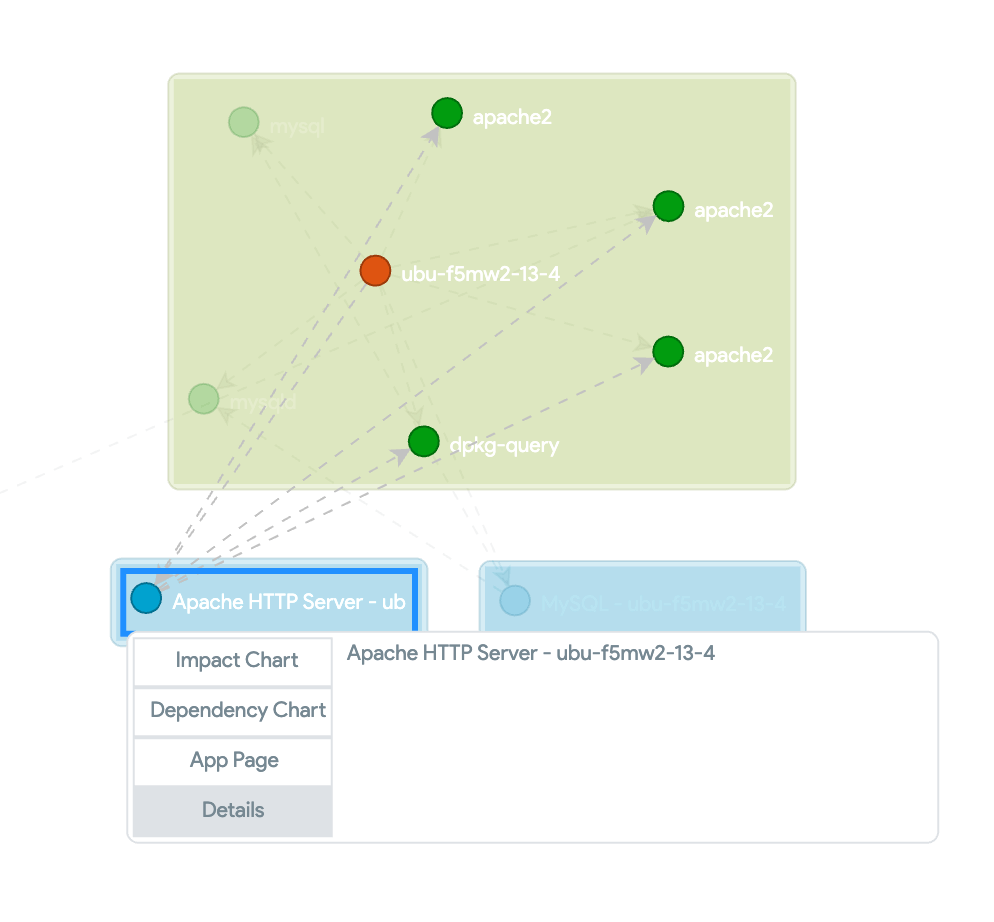The height and width of the screenshot is (922, 994).
Task: Click the faded mysql node near the top
Action: tap(243, 120)
